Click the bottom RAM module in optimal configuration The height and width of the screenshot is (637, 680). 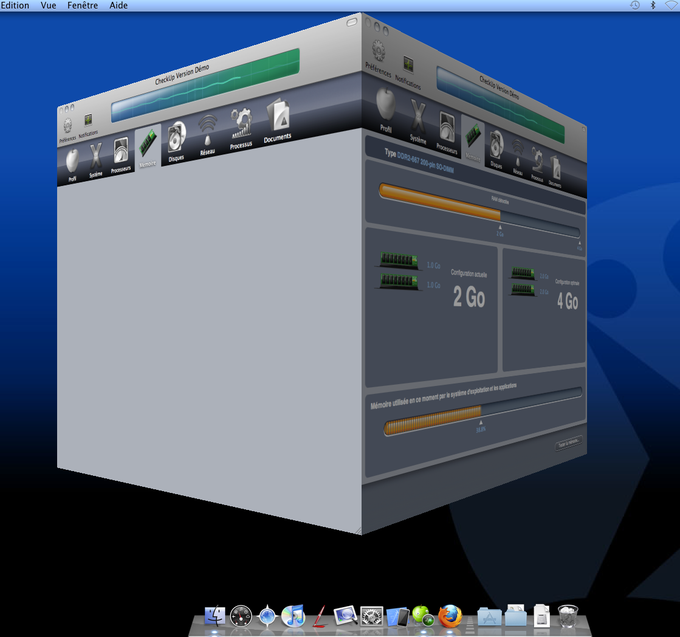(x=523, y=289)
